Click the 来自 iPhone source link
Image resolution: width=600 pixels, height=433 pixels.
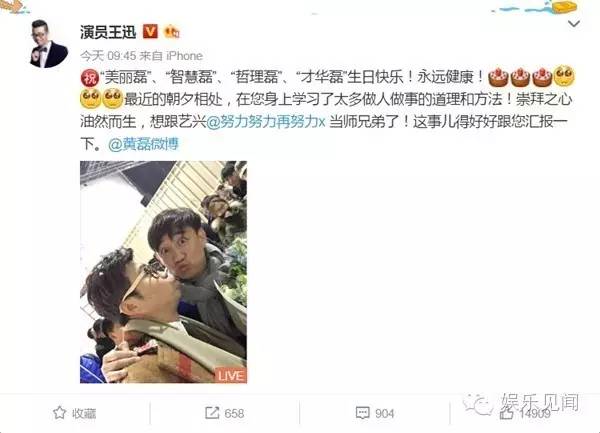click(x=171, y=56)
